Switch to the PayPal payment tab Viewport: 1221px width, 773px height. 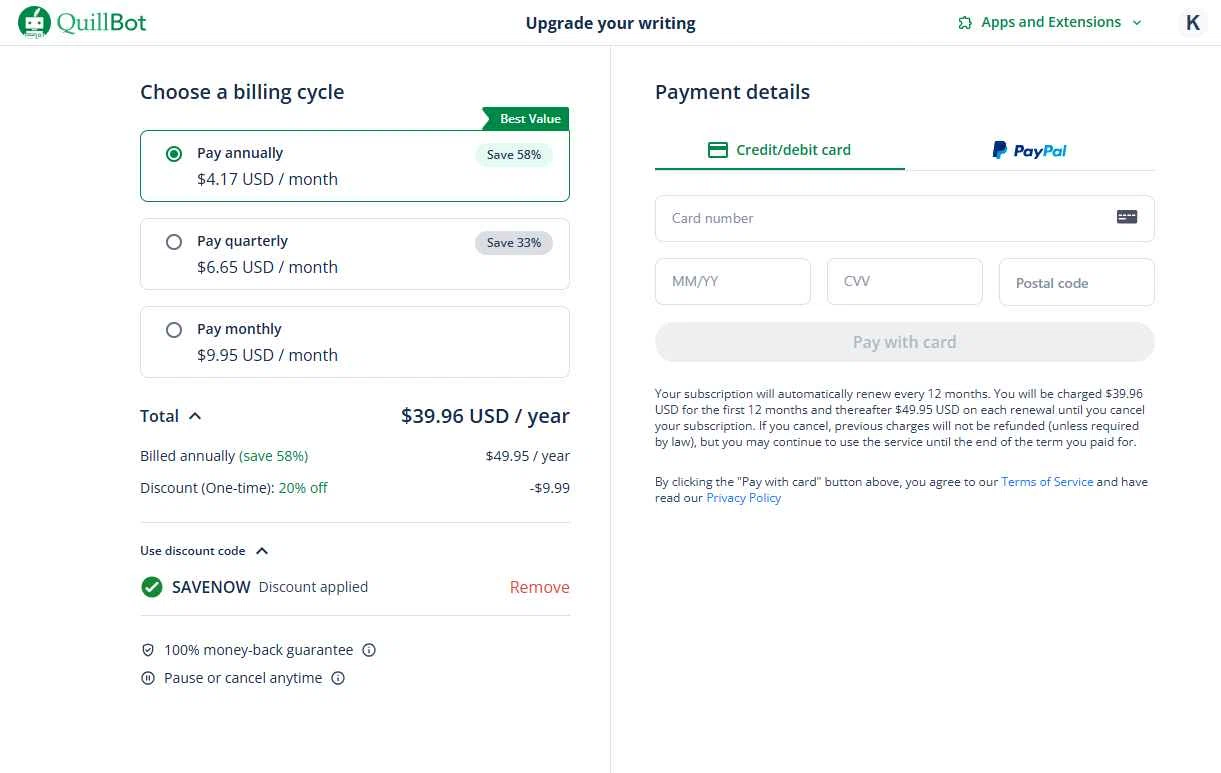1029,150
